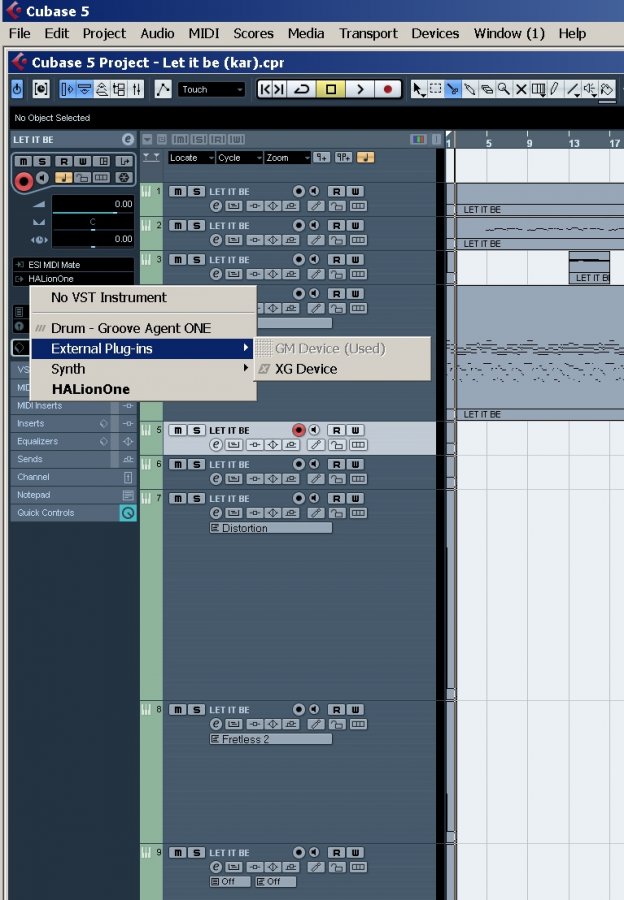Adjust the Inspector track delay slider
Image resolution: width=624 pixels, height=900 pixels.
(x=93, y=240)
